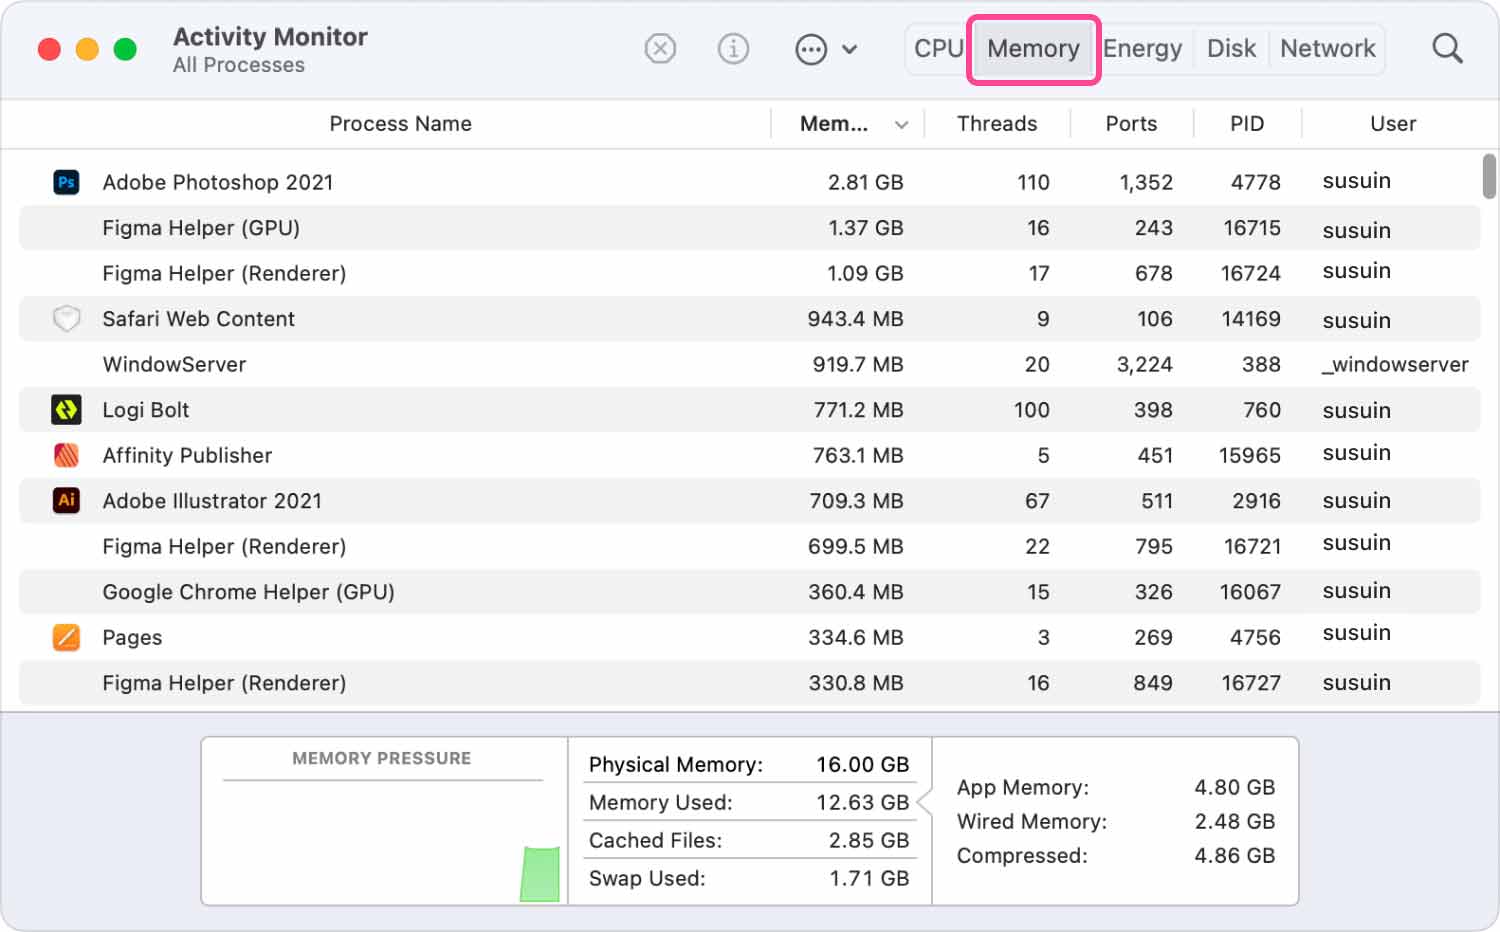Switch to the Disk tab
This screenshot has height=932, width=1500.
(x=1231, y=48)
